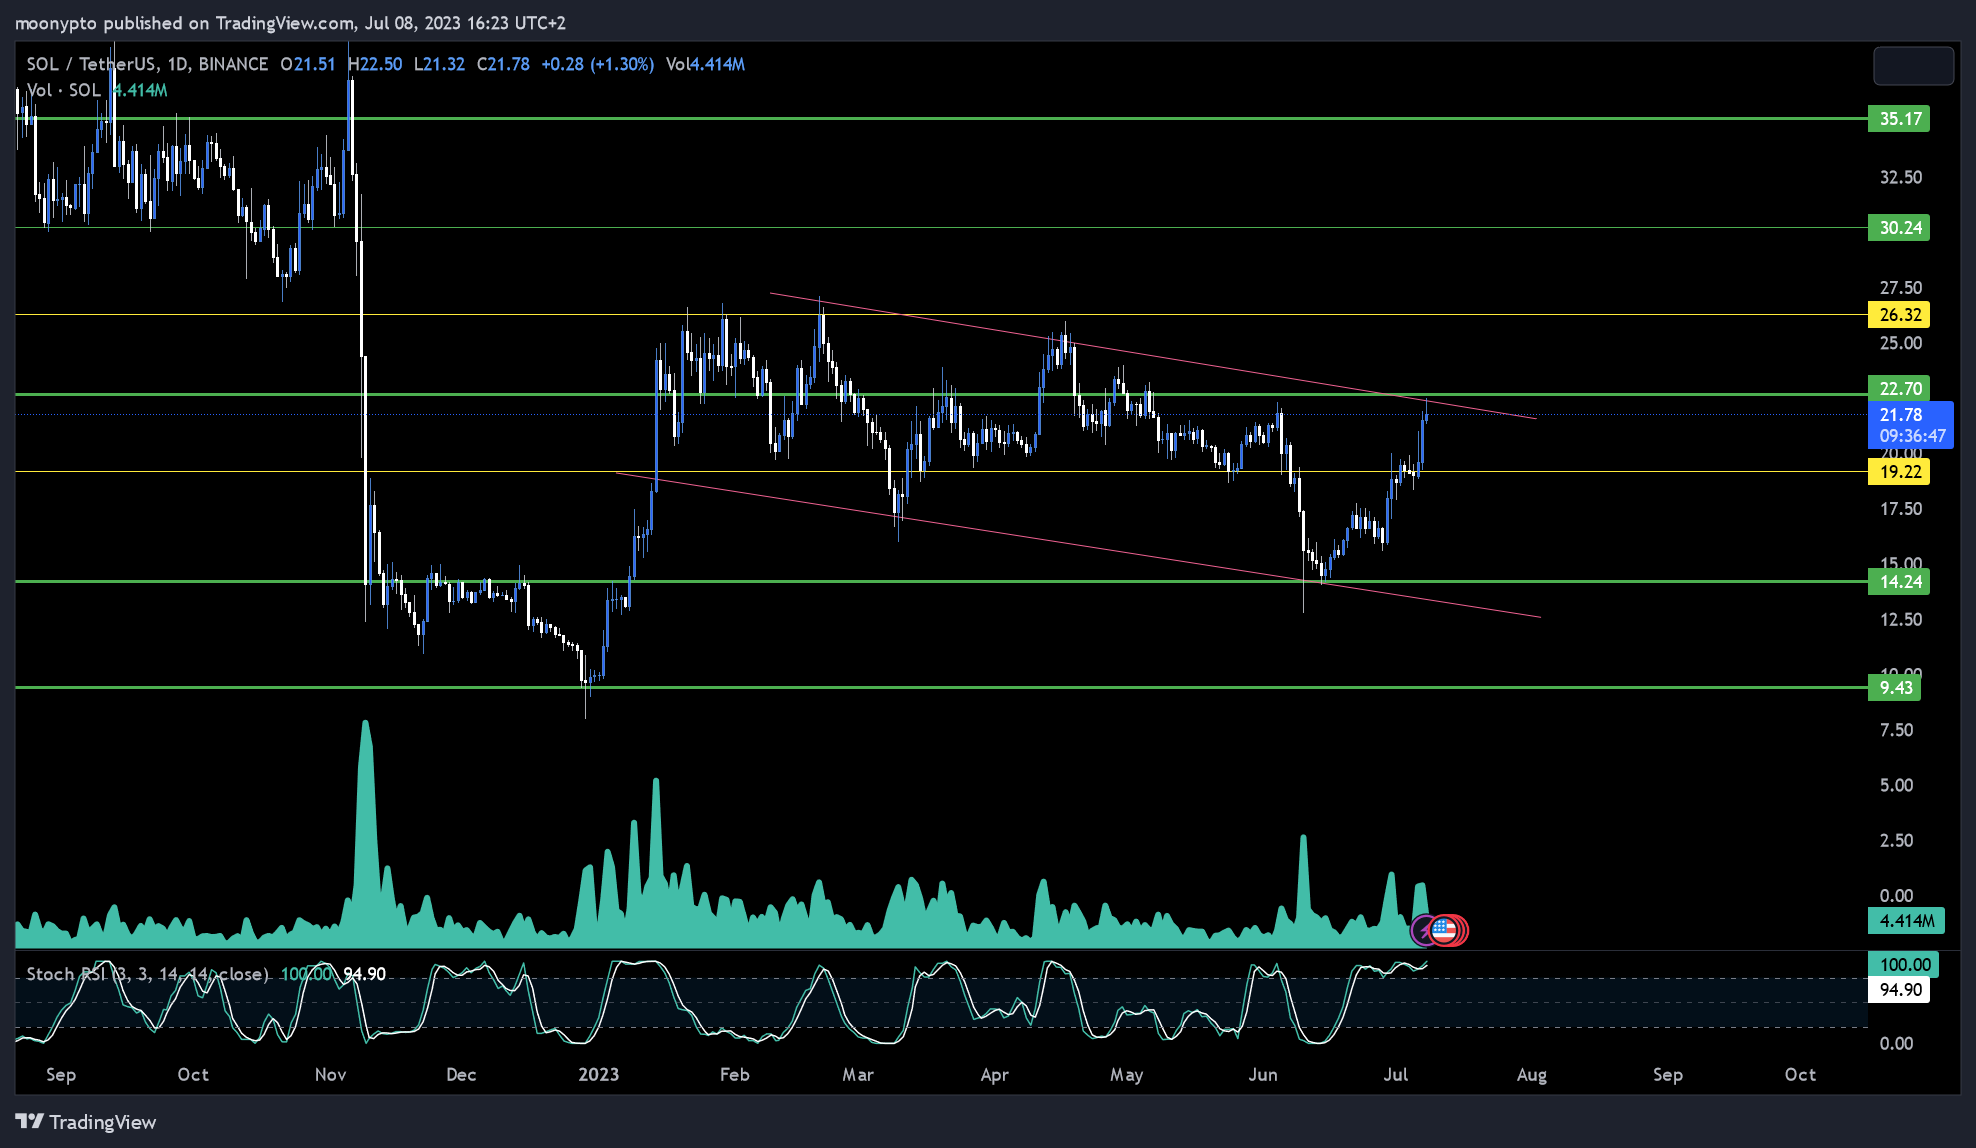Click the 25.00 price scale value

point(1900,343)
